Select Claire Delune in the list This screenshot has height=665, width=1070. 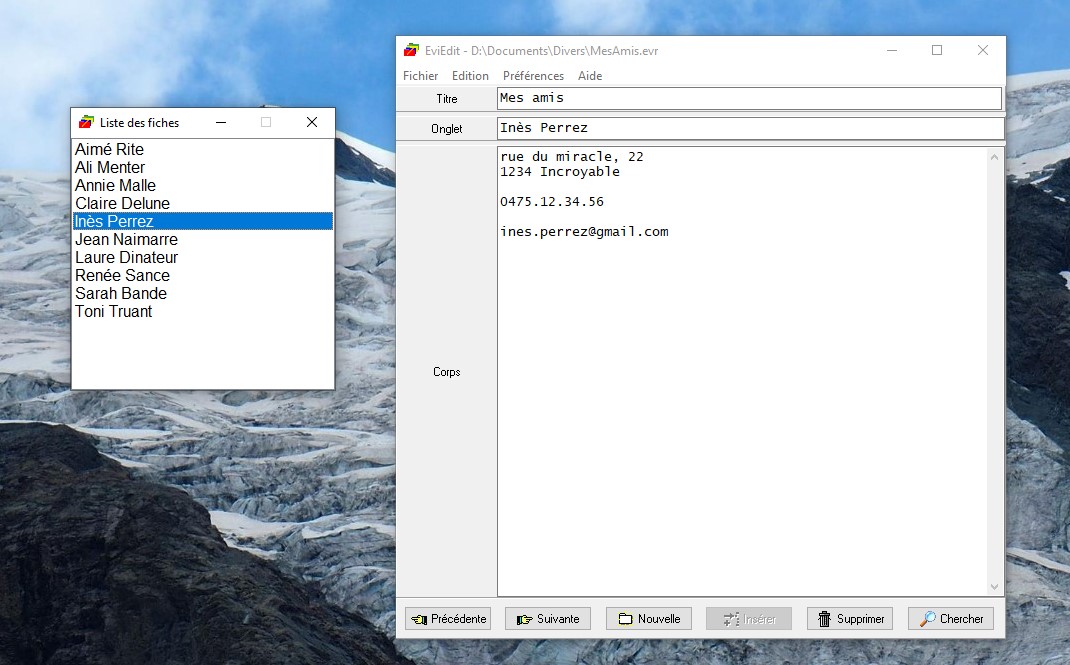pyautogui.click(x=122, y=203)
